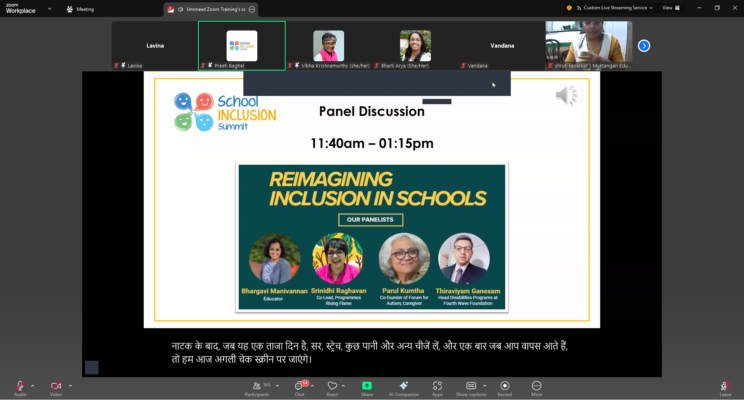Select shruti kasarkar's video tile
Screen dimensions: 744x400
[589, 46]
